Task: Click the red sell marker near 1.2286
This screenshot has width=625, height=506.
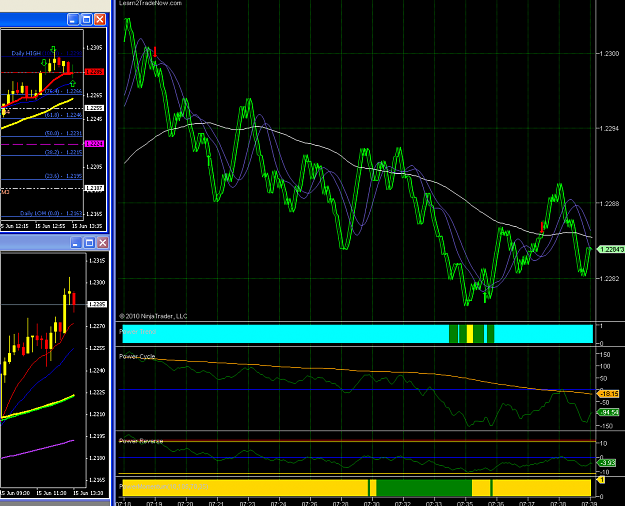Action: point(542,227)
